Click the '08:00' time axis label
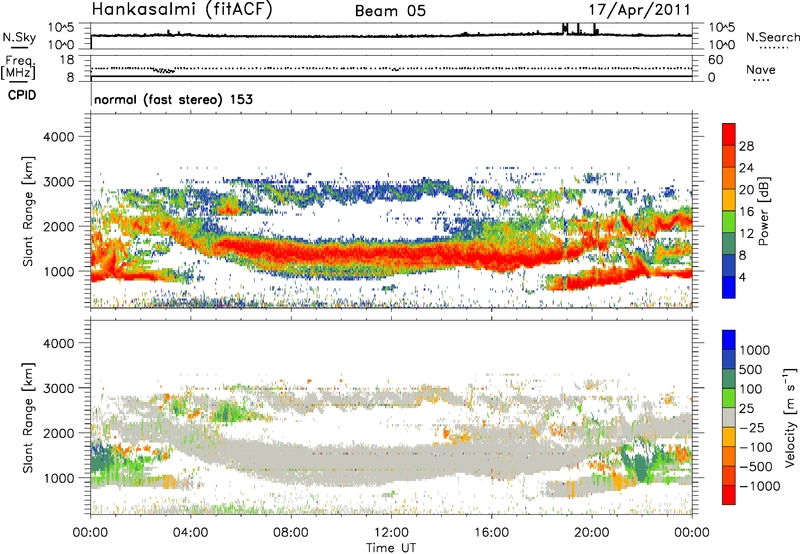The image size is (800, 554). pos(291,533)
